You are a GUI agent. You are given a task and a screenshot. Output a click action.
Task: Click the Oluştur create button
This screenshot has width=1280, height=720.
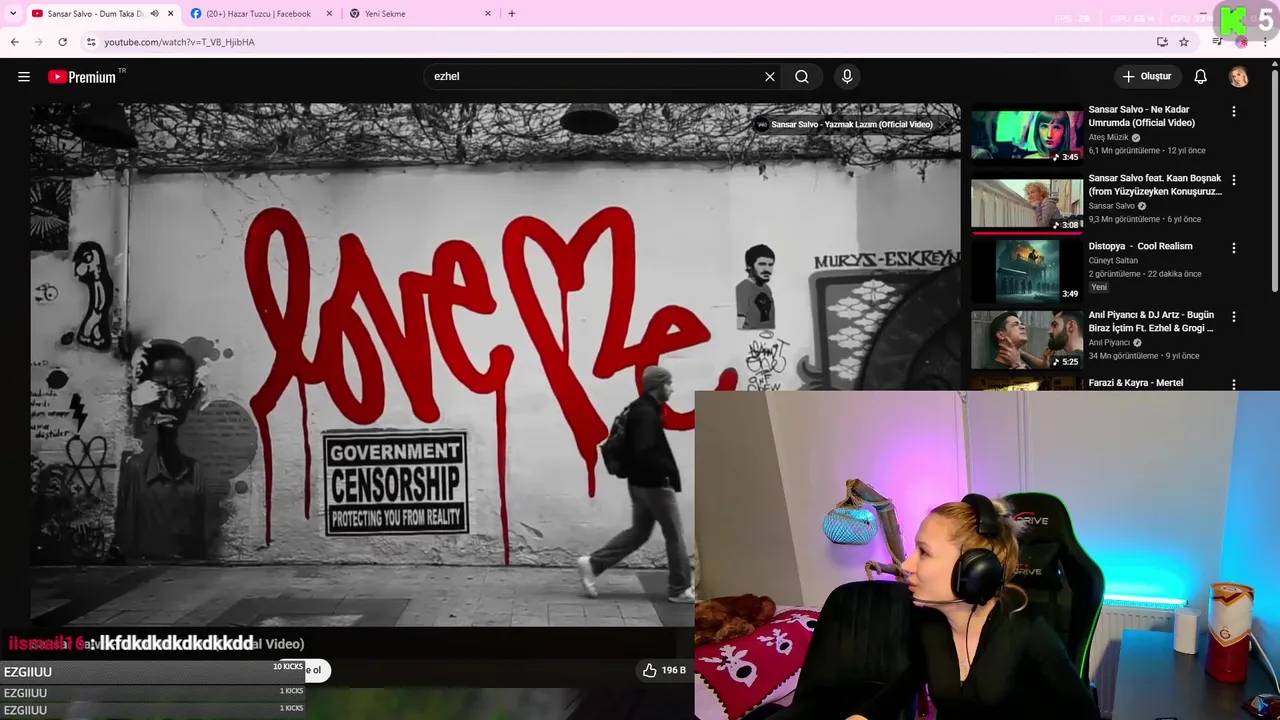click(x=1147, y=77)
